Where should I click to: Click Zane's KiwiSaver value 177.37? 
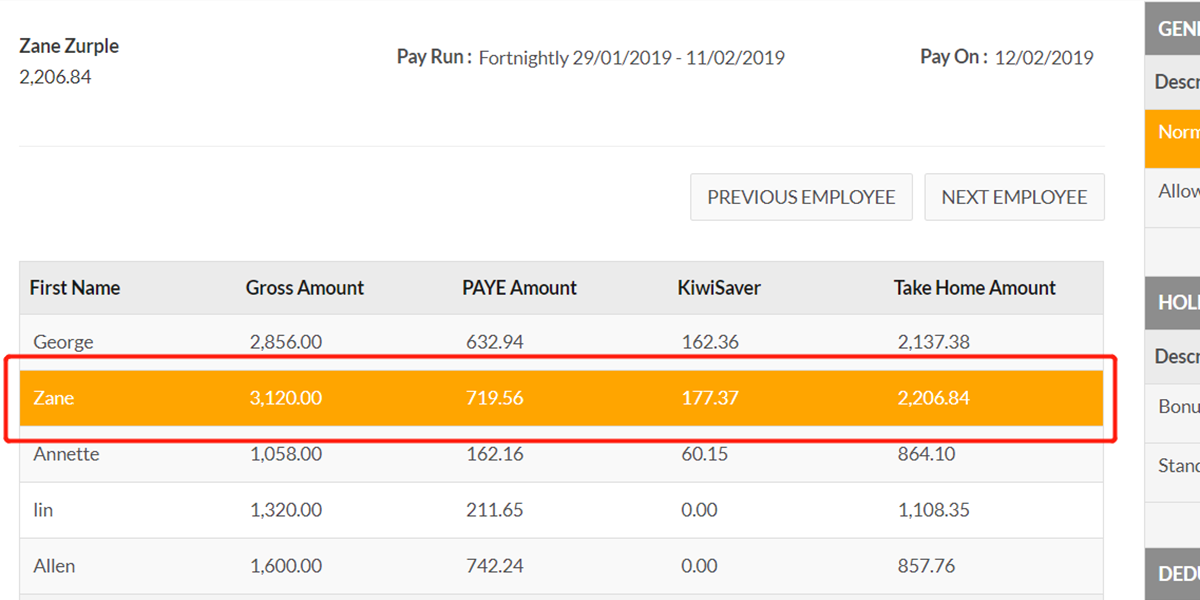coord(710,398)
